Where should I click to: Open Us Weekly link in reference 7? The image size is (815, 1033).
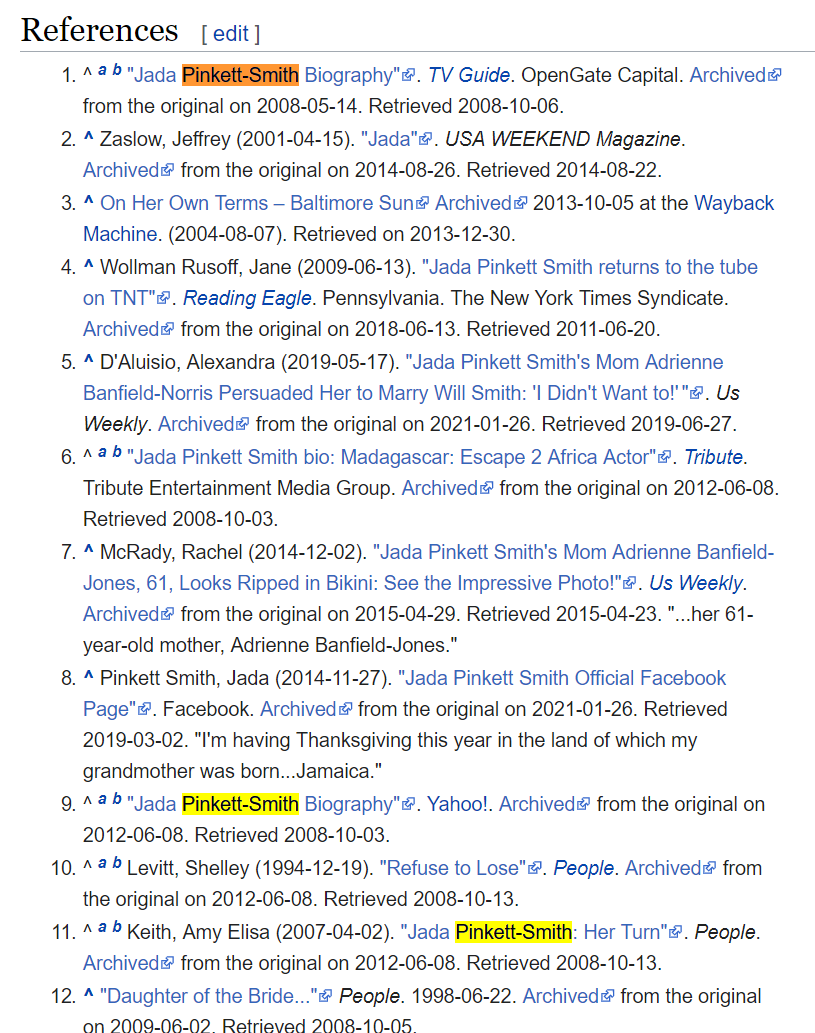tap(695, 583)
